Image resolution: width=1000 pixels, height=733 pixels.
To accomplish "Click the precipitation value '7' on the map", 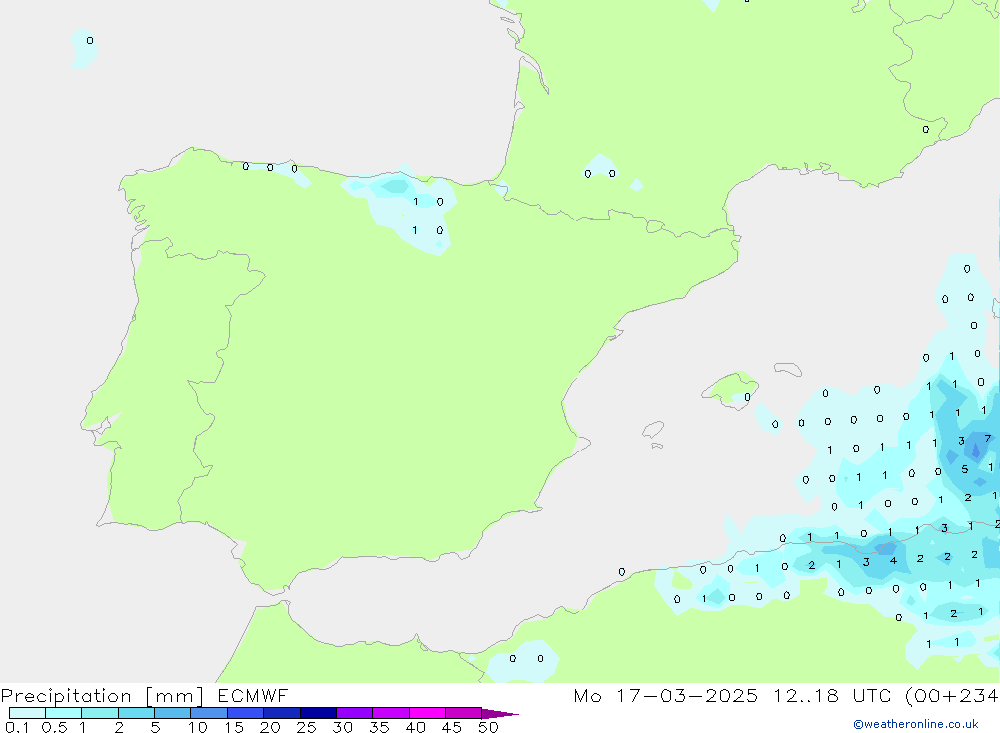I will [x=987, y=438].
